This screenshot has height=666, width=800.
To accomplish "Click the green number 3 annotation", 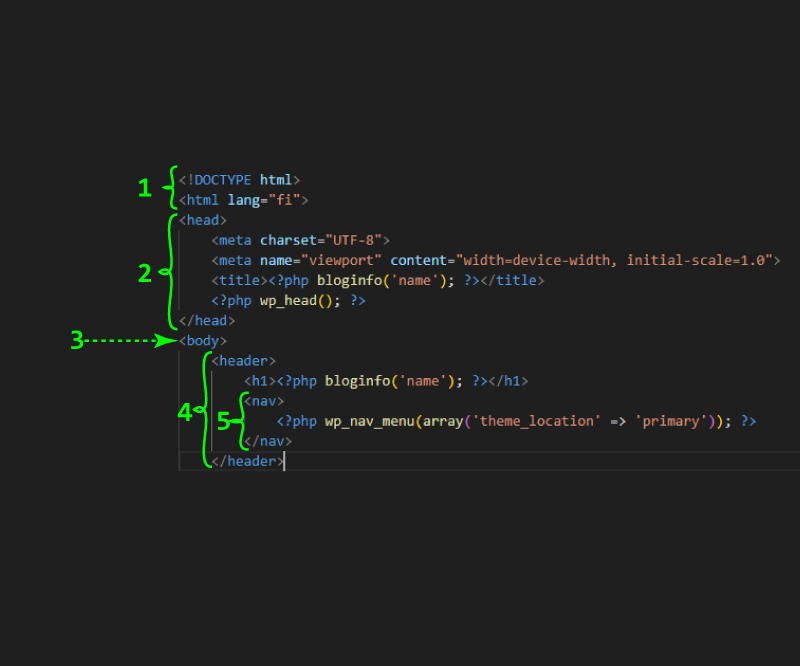I will coord(77,340).
